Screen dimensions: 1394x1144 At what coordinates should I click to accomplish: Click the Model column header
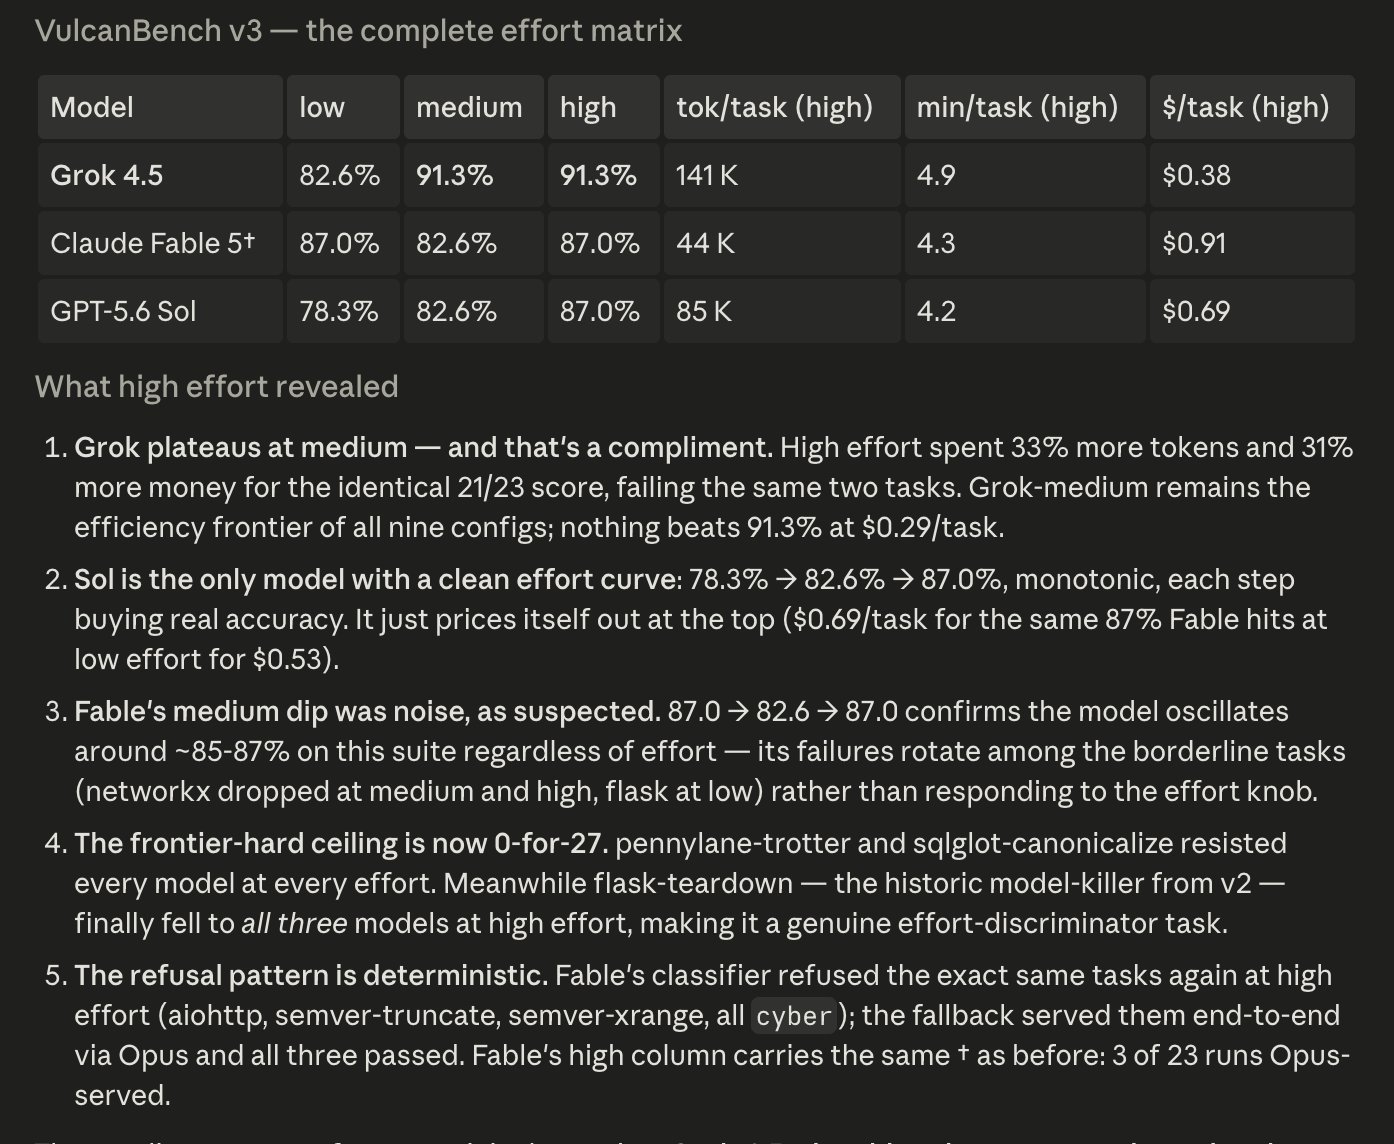160,107
